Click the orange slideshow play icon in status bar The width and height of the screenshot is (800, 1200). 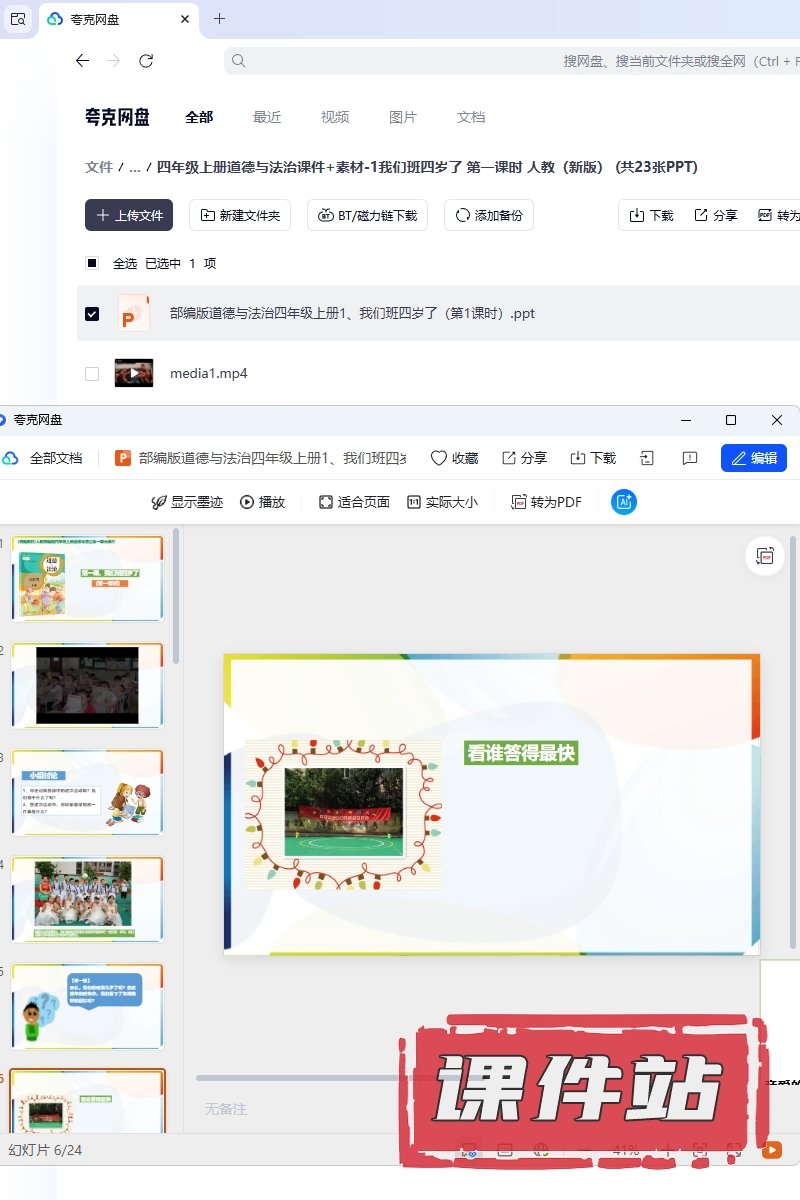[x=772, y=1150]
